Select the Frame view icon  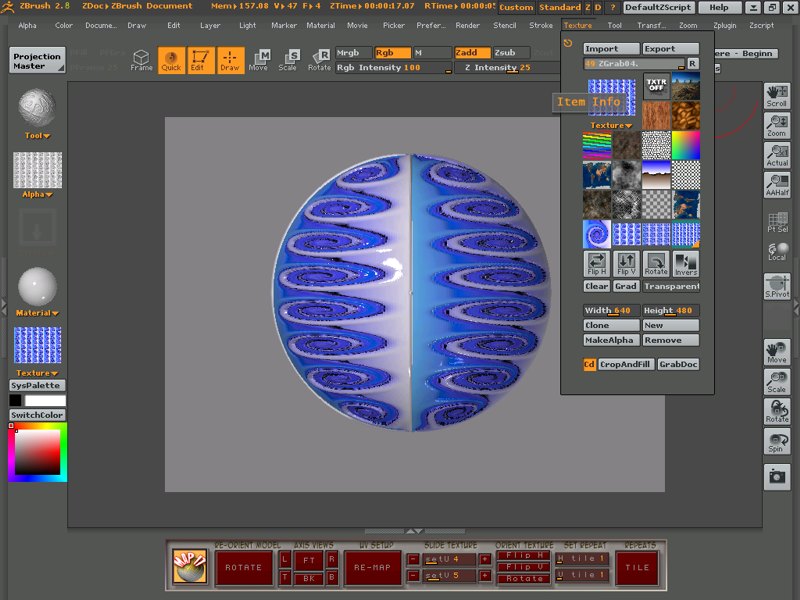(142, 61)
